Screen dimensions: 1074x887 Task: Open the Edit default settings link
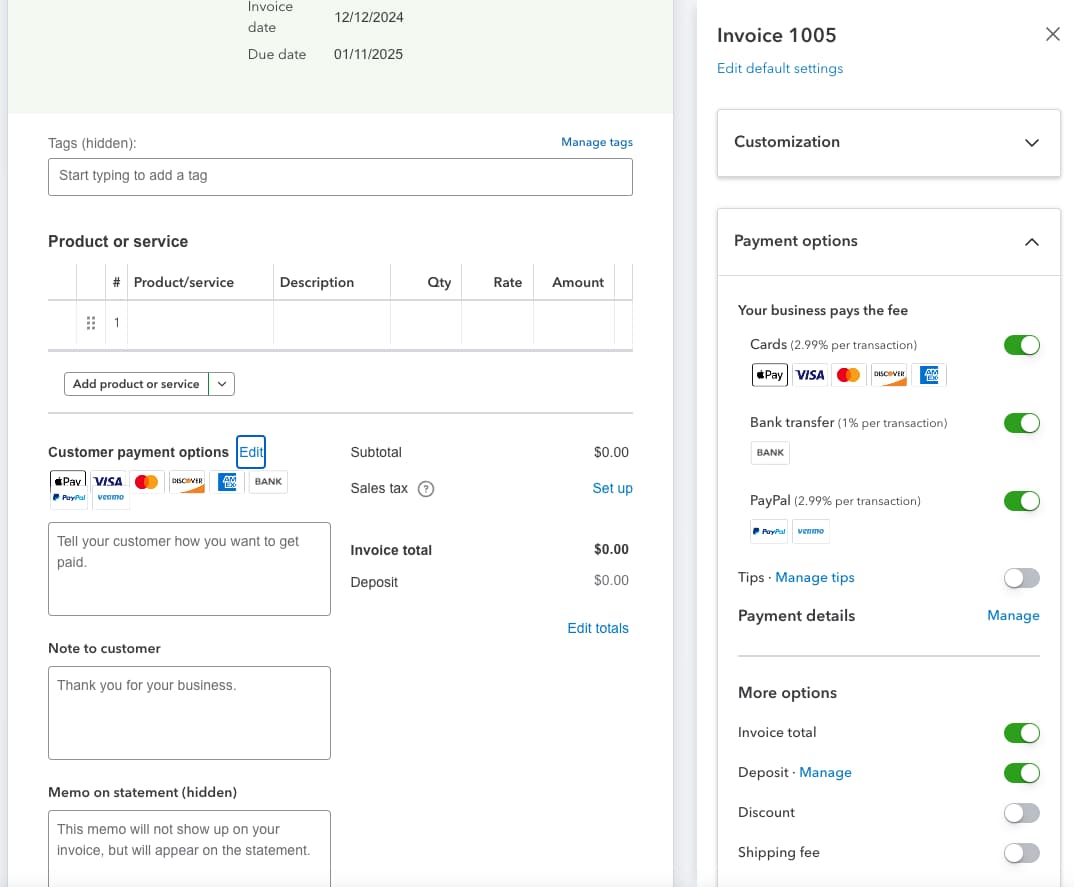pos(780,69)
